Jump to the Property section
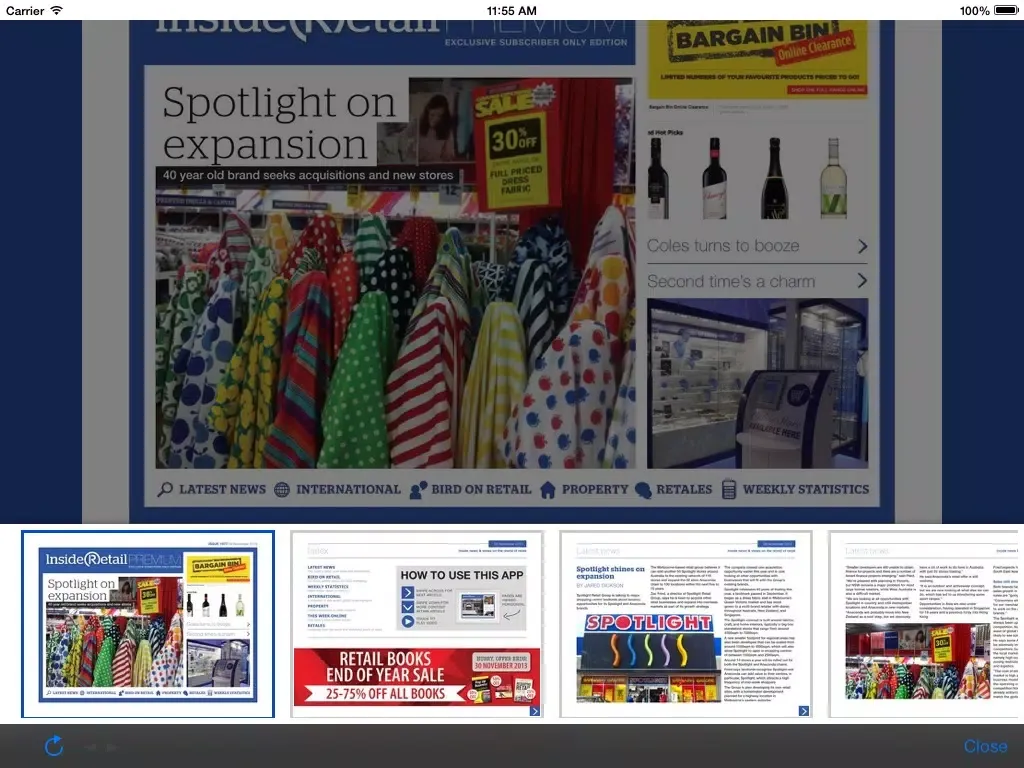Screen dimensions: 1024x768 (x=584, y=489)
